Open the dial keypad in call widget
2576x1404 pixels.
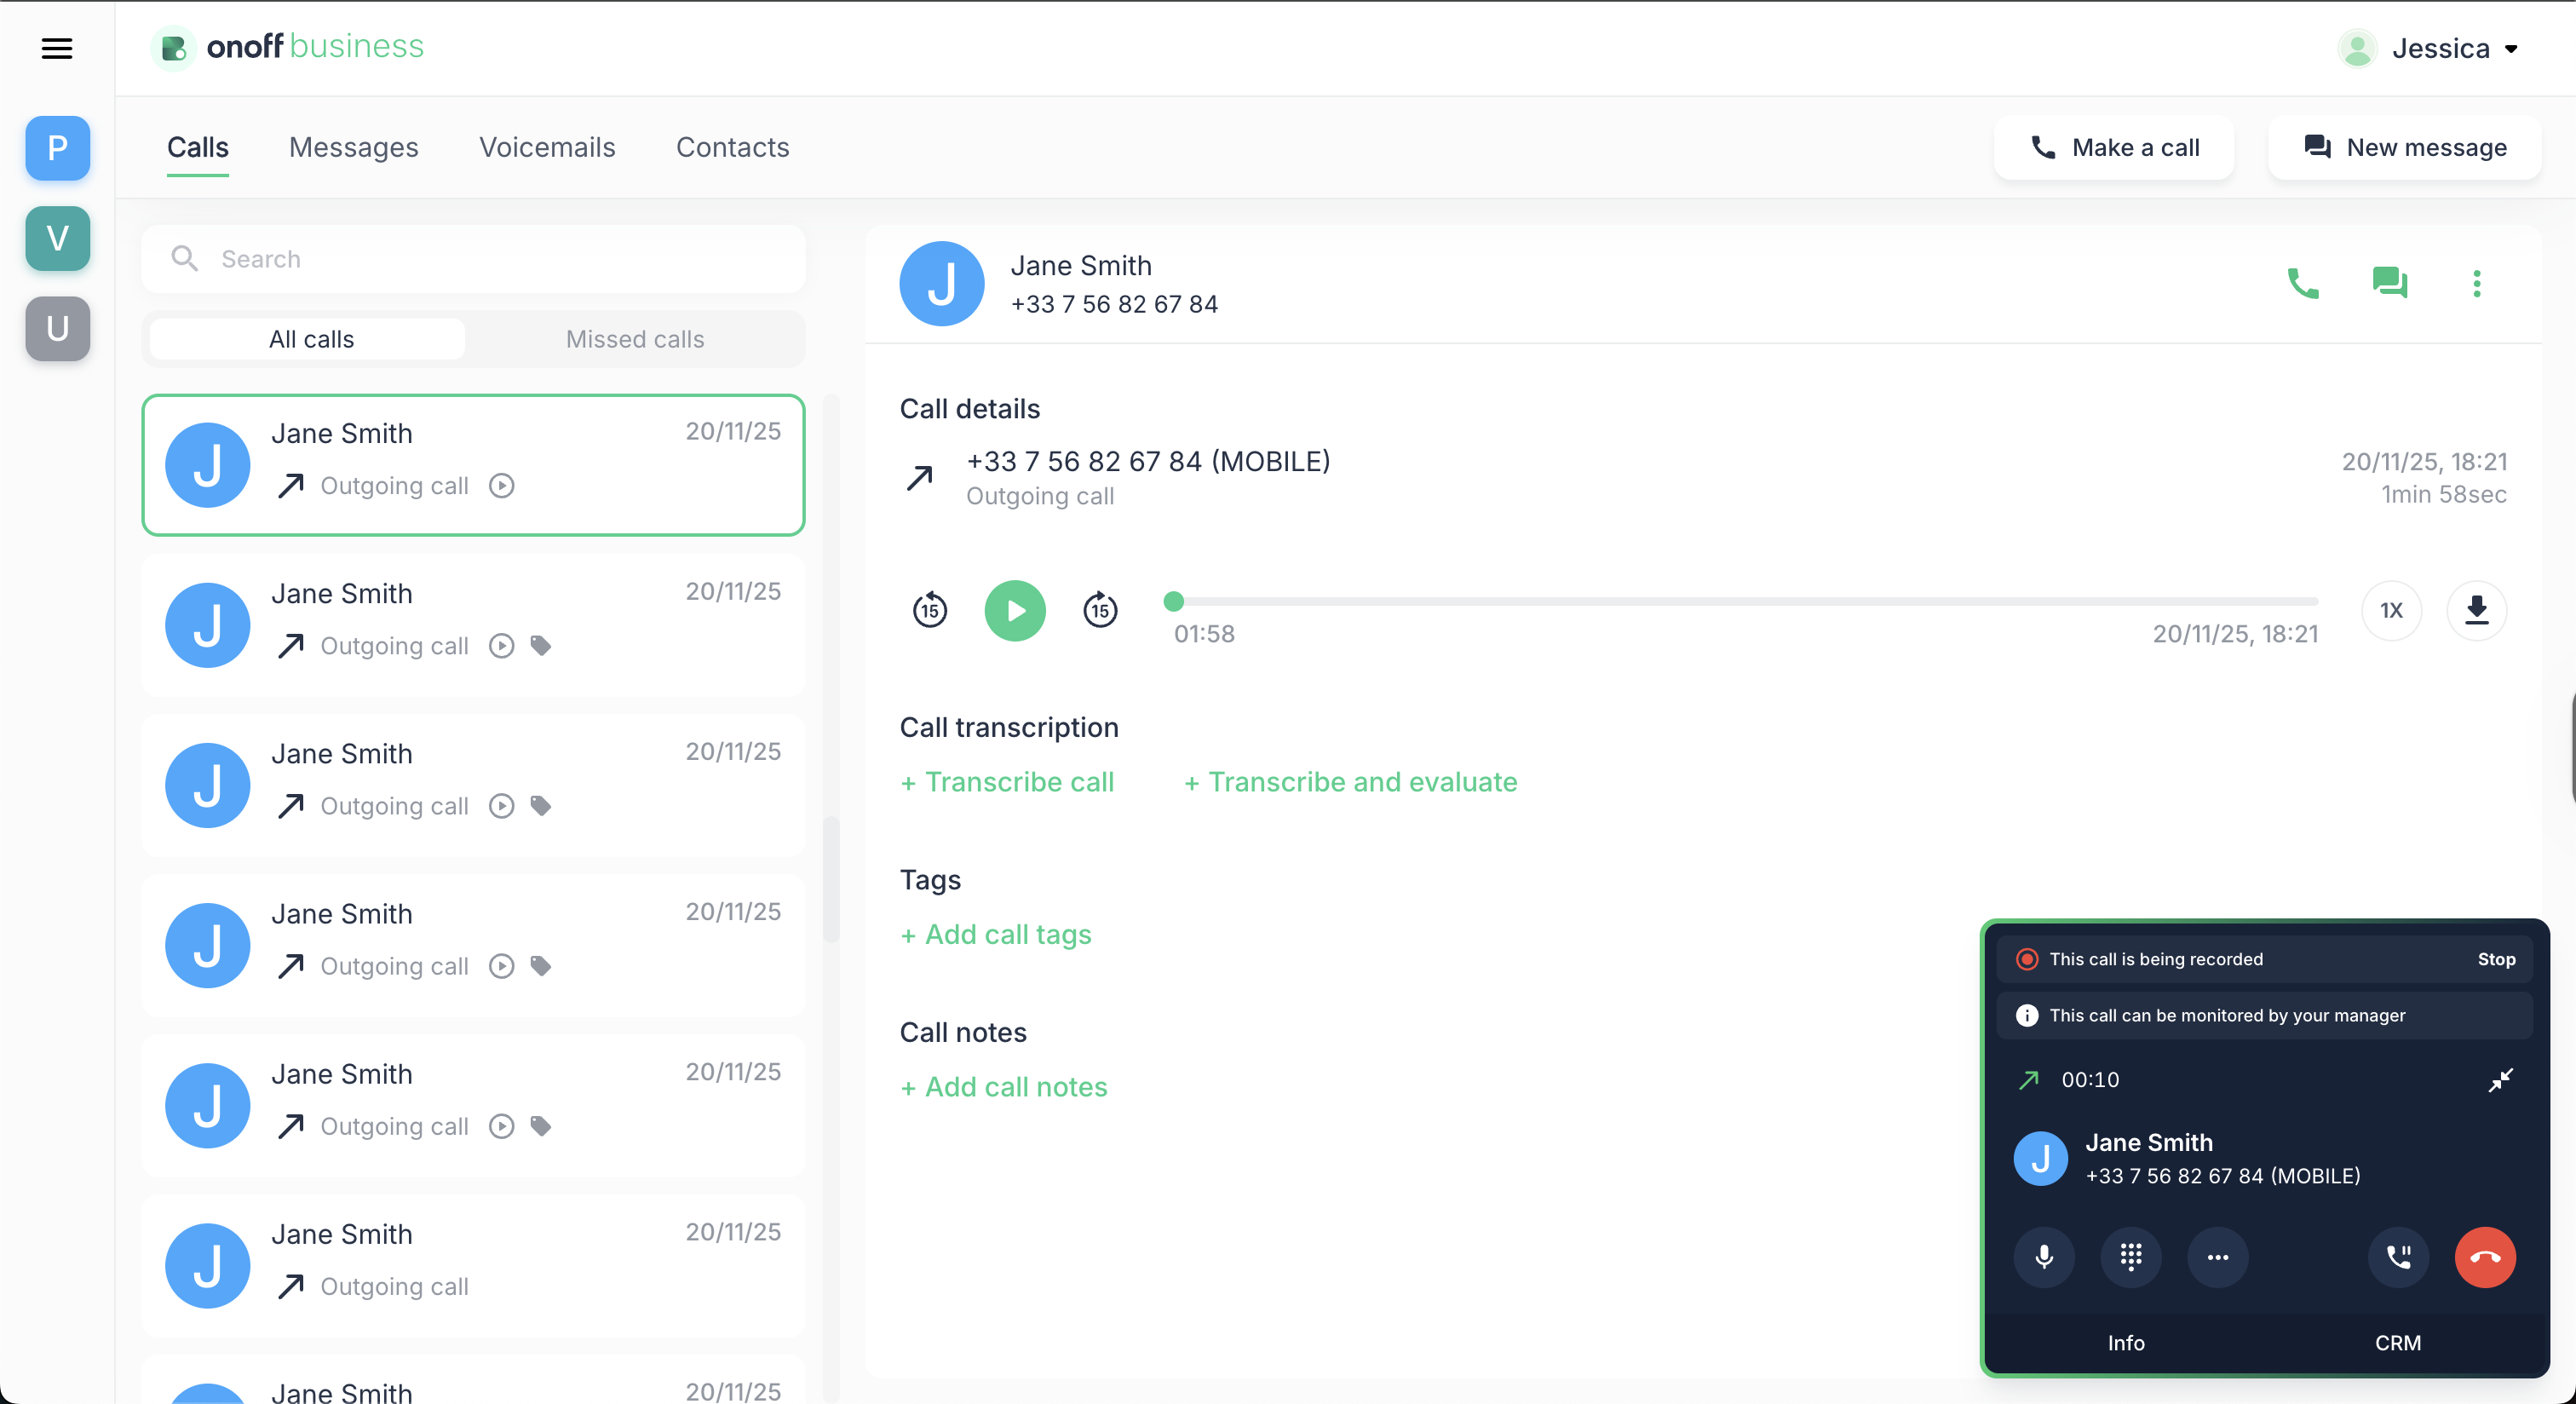[2131, 1257]
